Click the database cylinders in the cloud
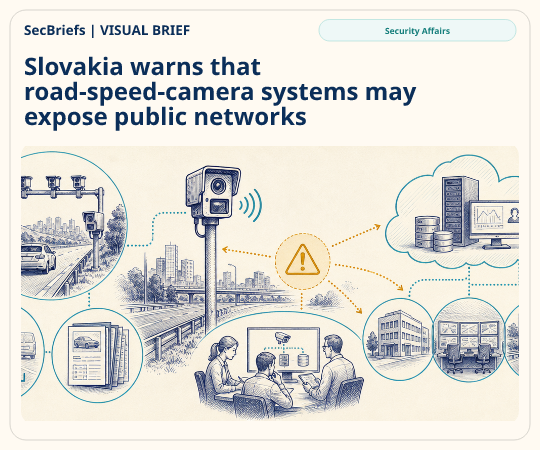This screenshot has width=540, height=450. click(x=433, y=233)
